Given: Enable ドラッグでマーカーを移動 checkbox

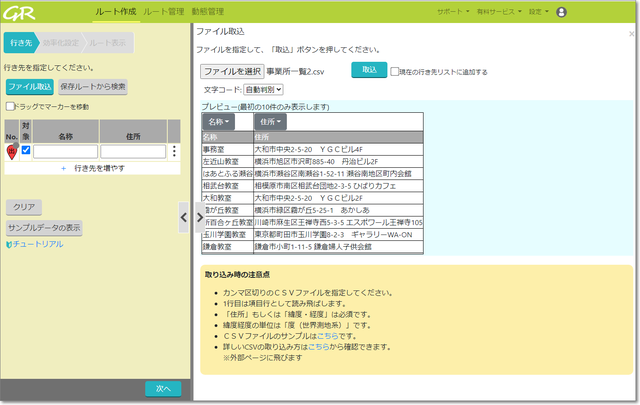Looking at the screenshot, I should coord(10,106).
